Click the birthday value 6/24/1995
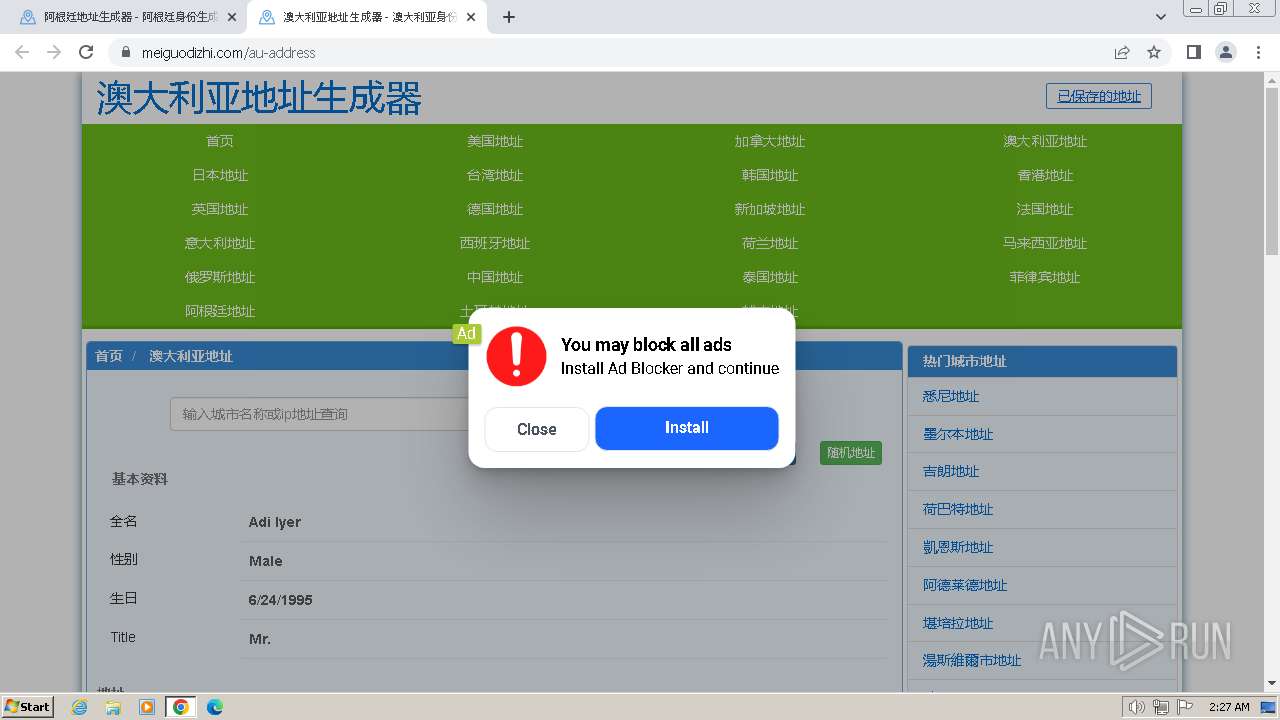This screenshot has height=720, width=1280. pyautogui.click(x=281, y=600)
